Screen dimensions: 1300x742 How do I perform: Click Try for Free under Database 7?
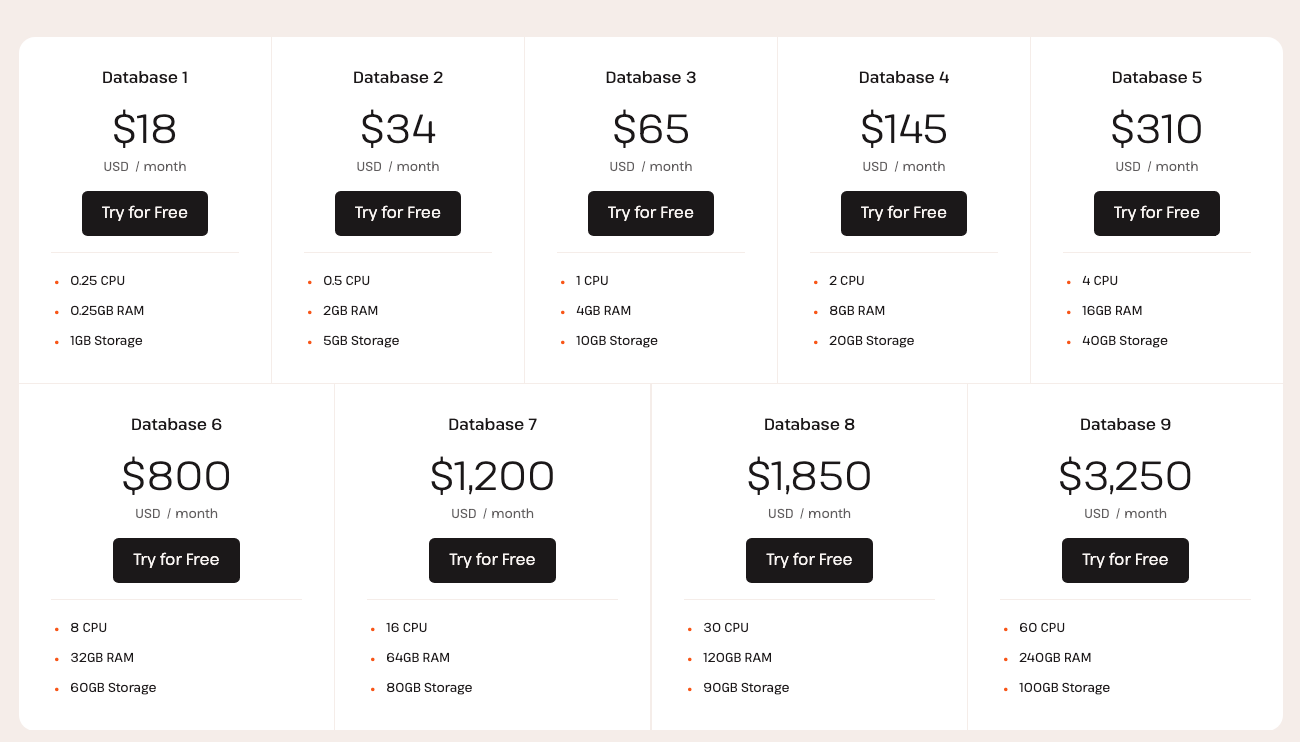click(492, 560)
